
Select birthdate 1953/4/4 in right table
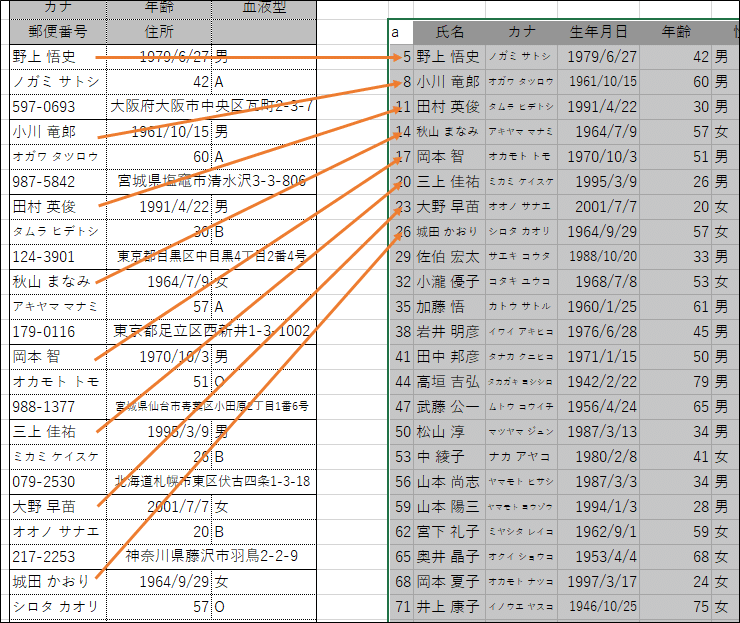(x=598, y=557)
